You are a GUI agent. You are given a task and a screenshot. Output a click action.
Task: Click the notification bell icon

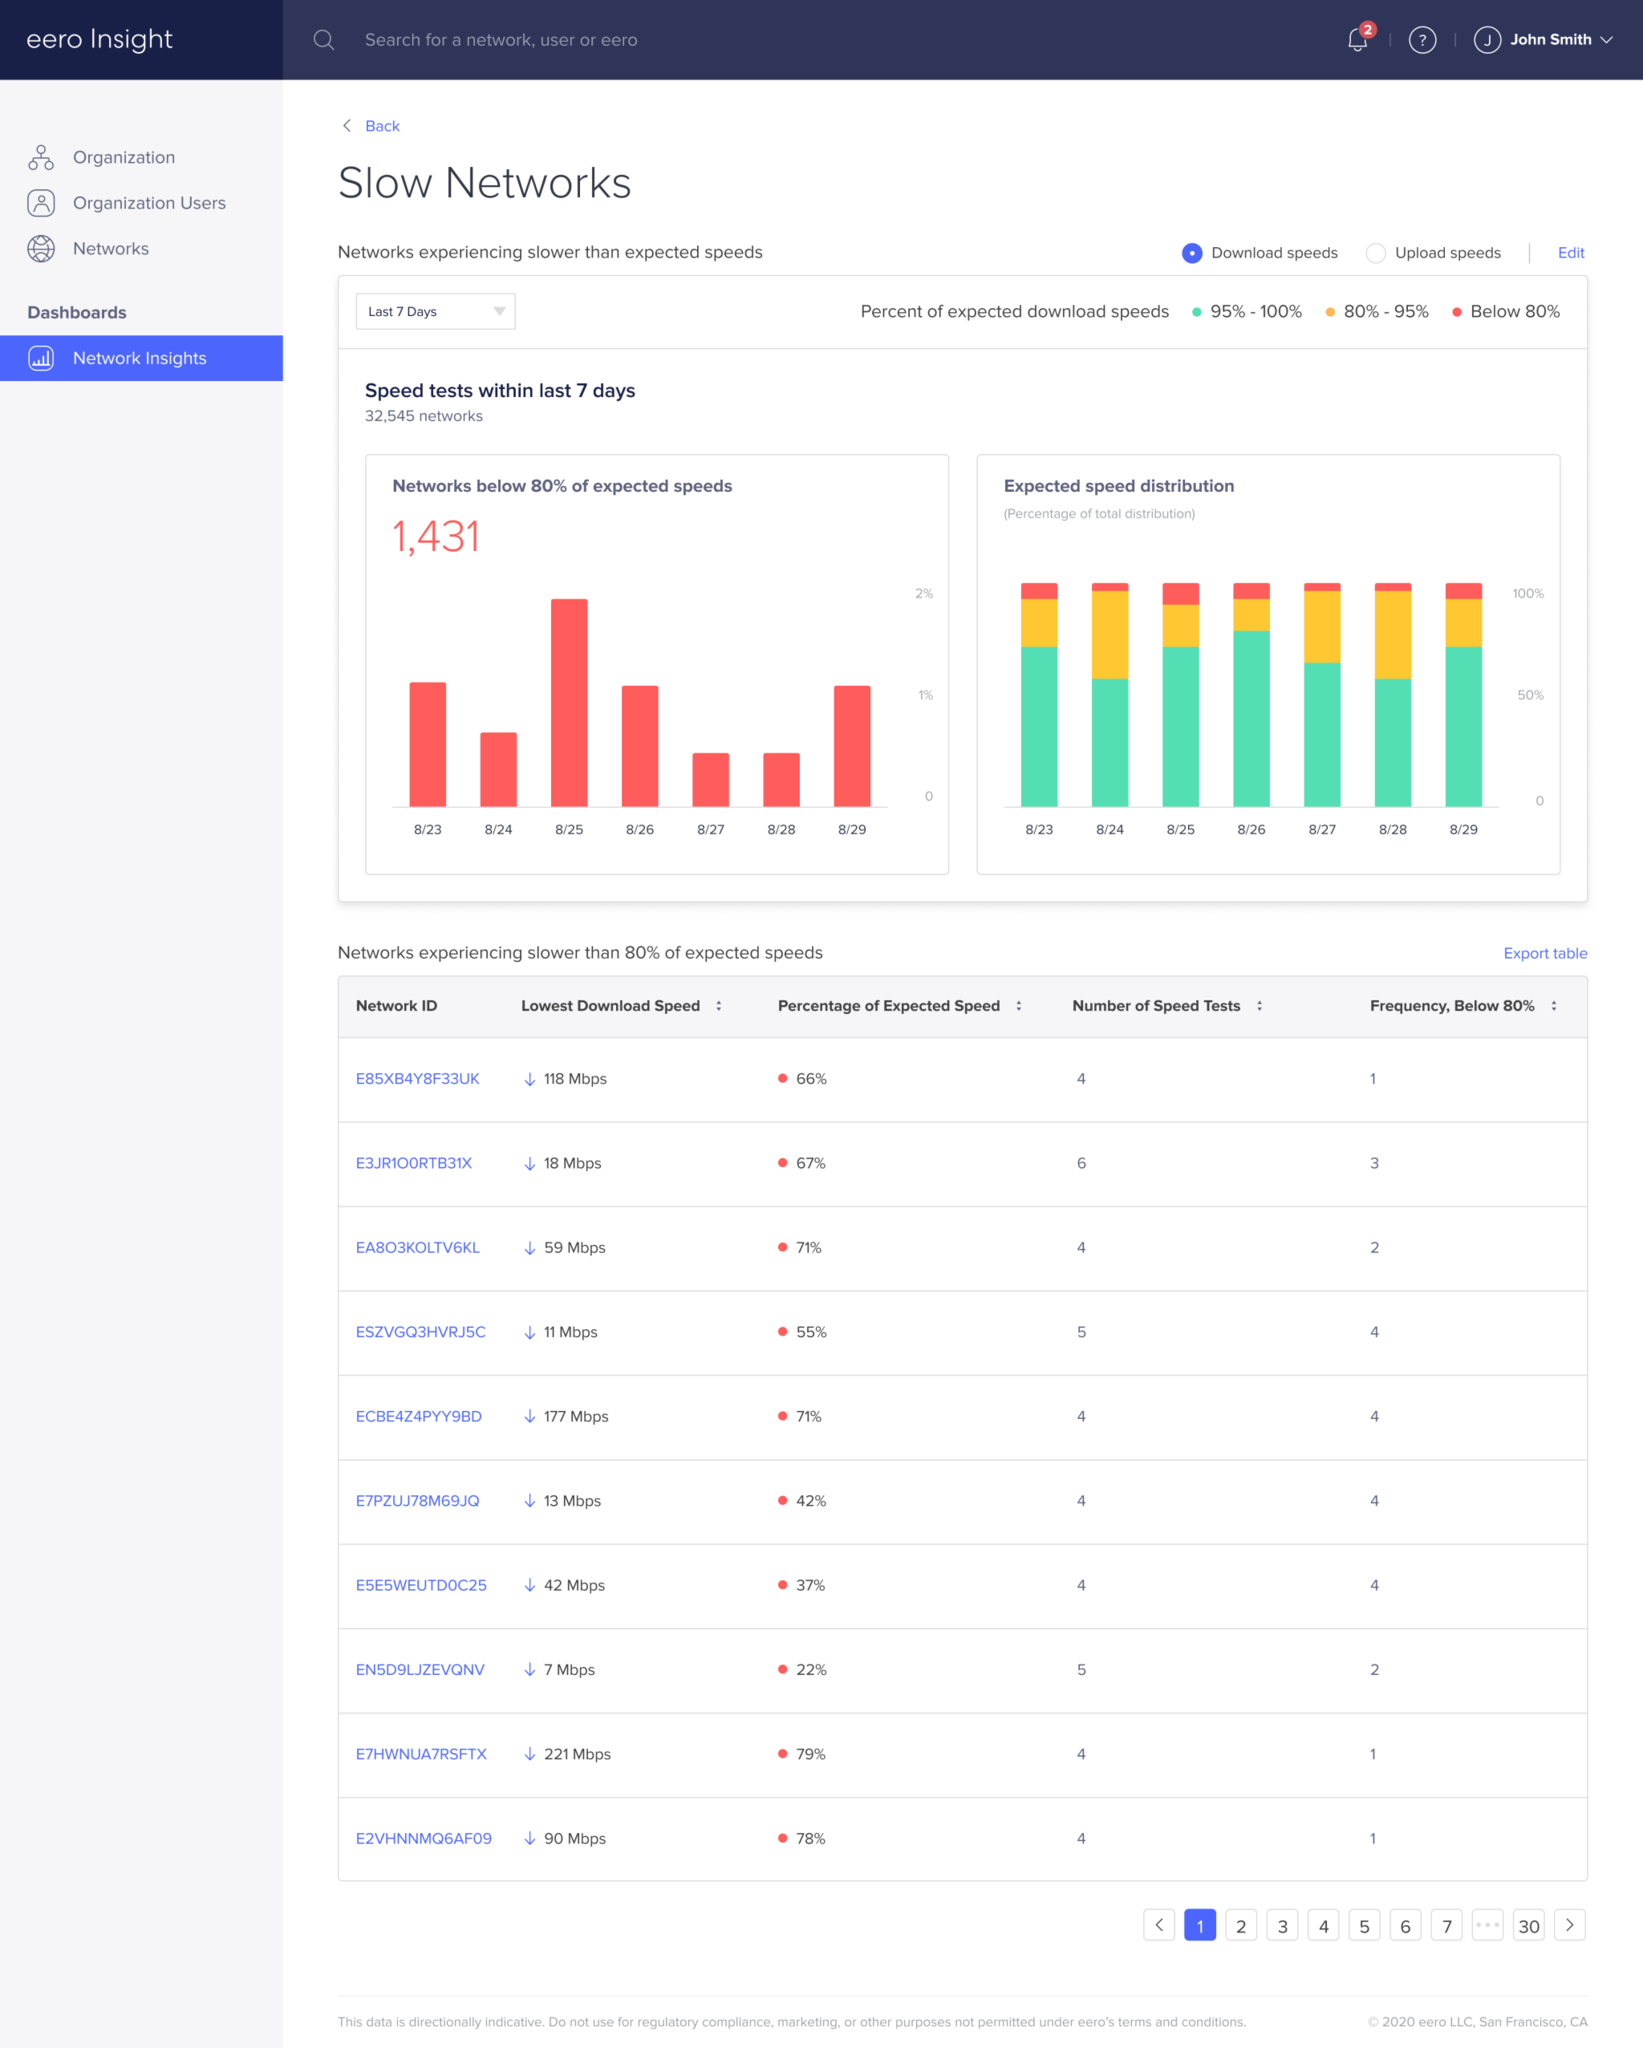tap(1357, 40)
